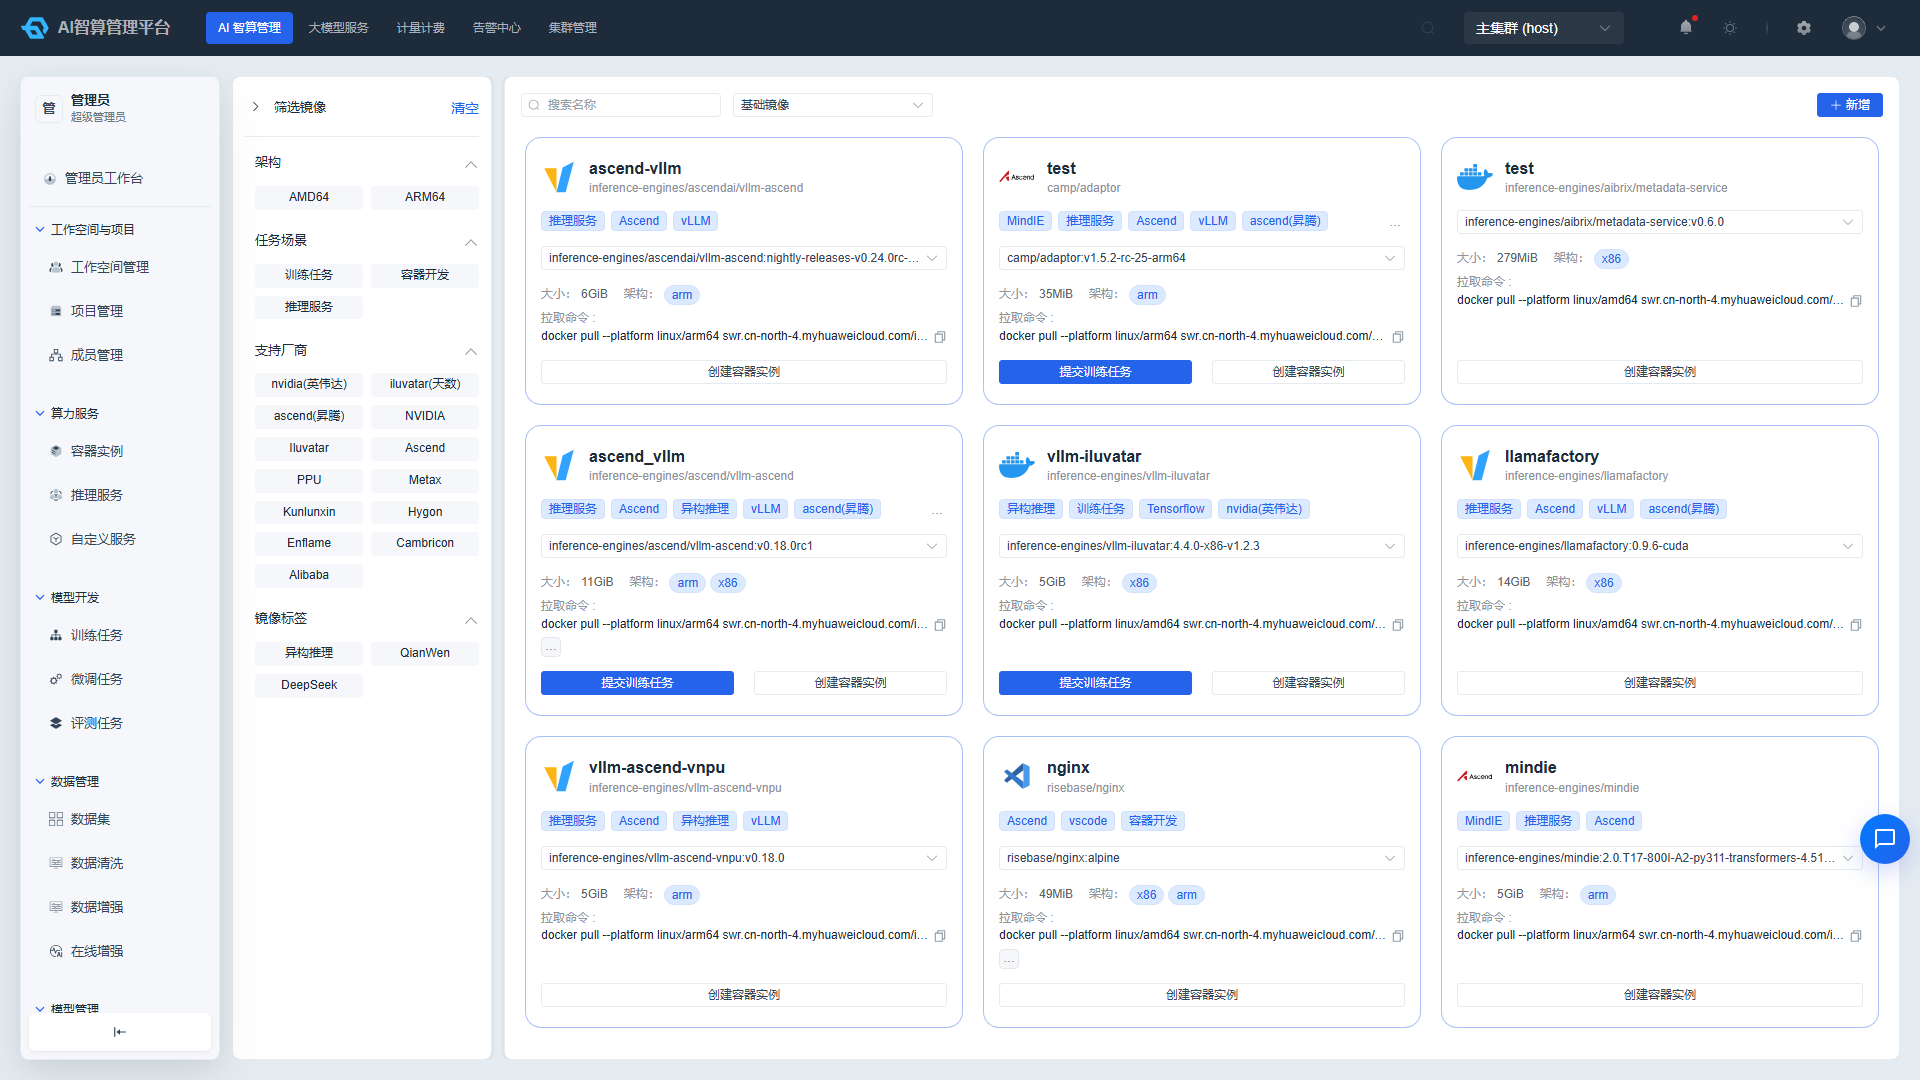Open the floating chat support button

(x=1885, y=839)
